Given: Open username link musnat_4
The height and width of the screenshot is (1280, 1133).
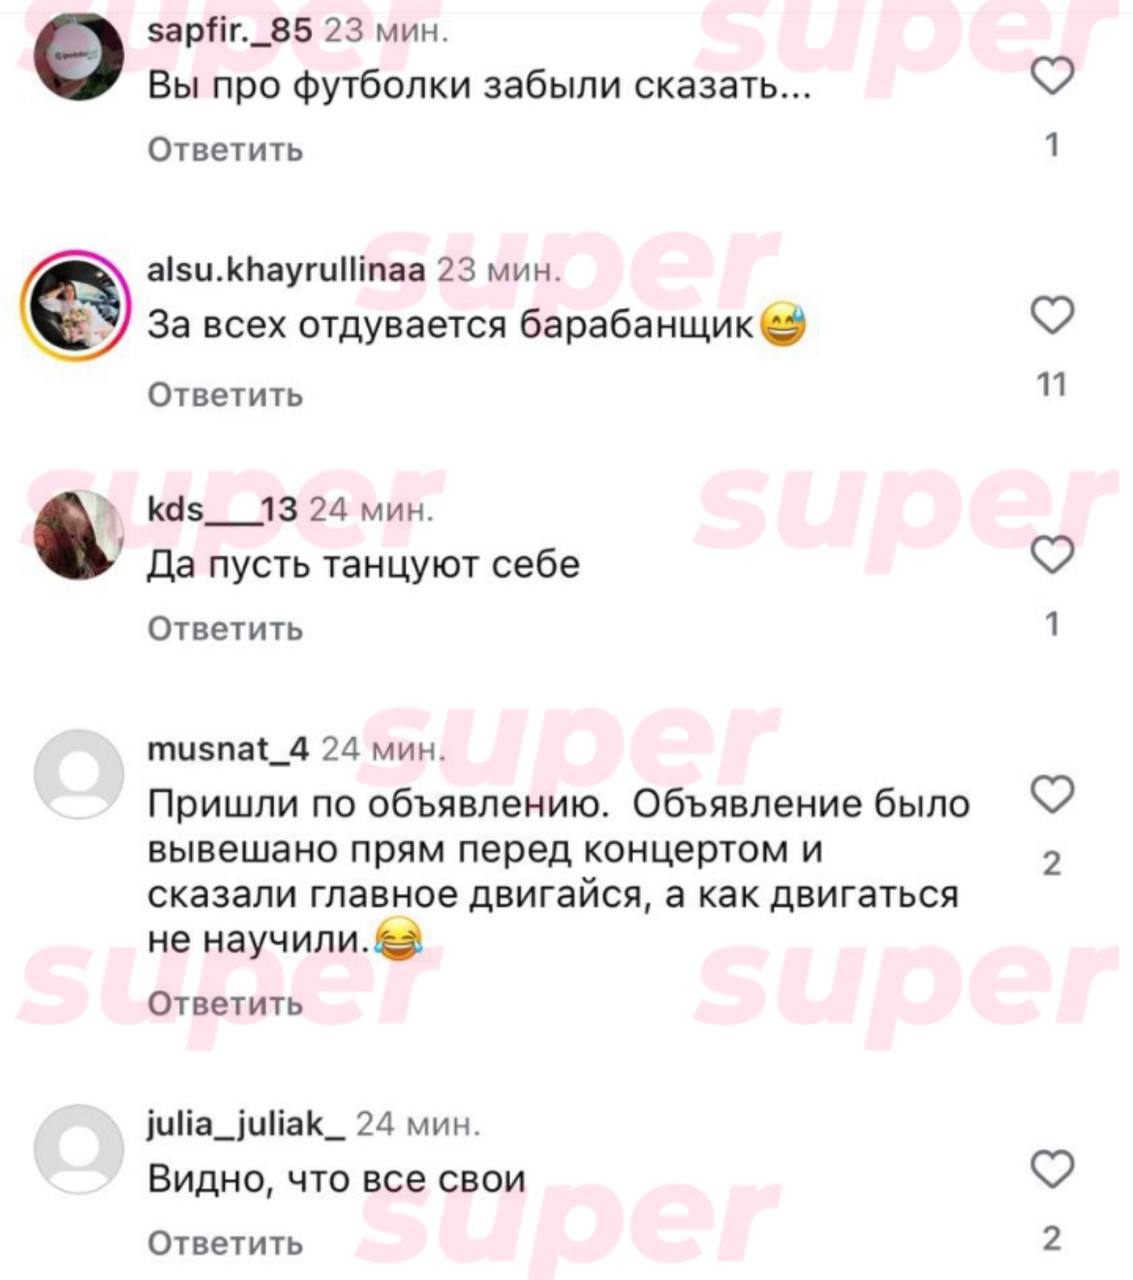Looking at the screenshot, I should 228,748.
